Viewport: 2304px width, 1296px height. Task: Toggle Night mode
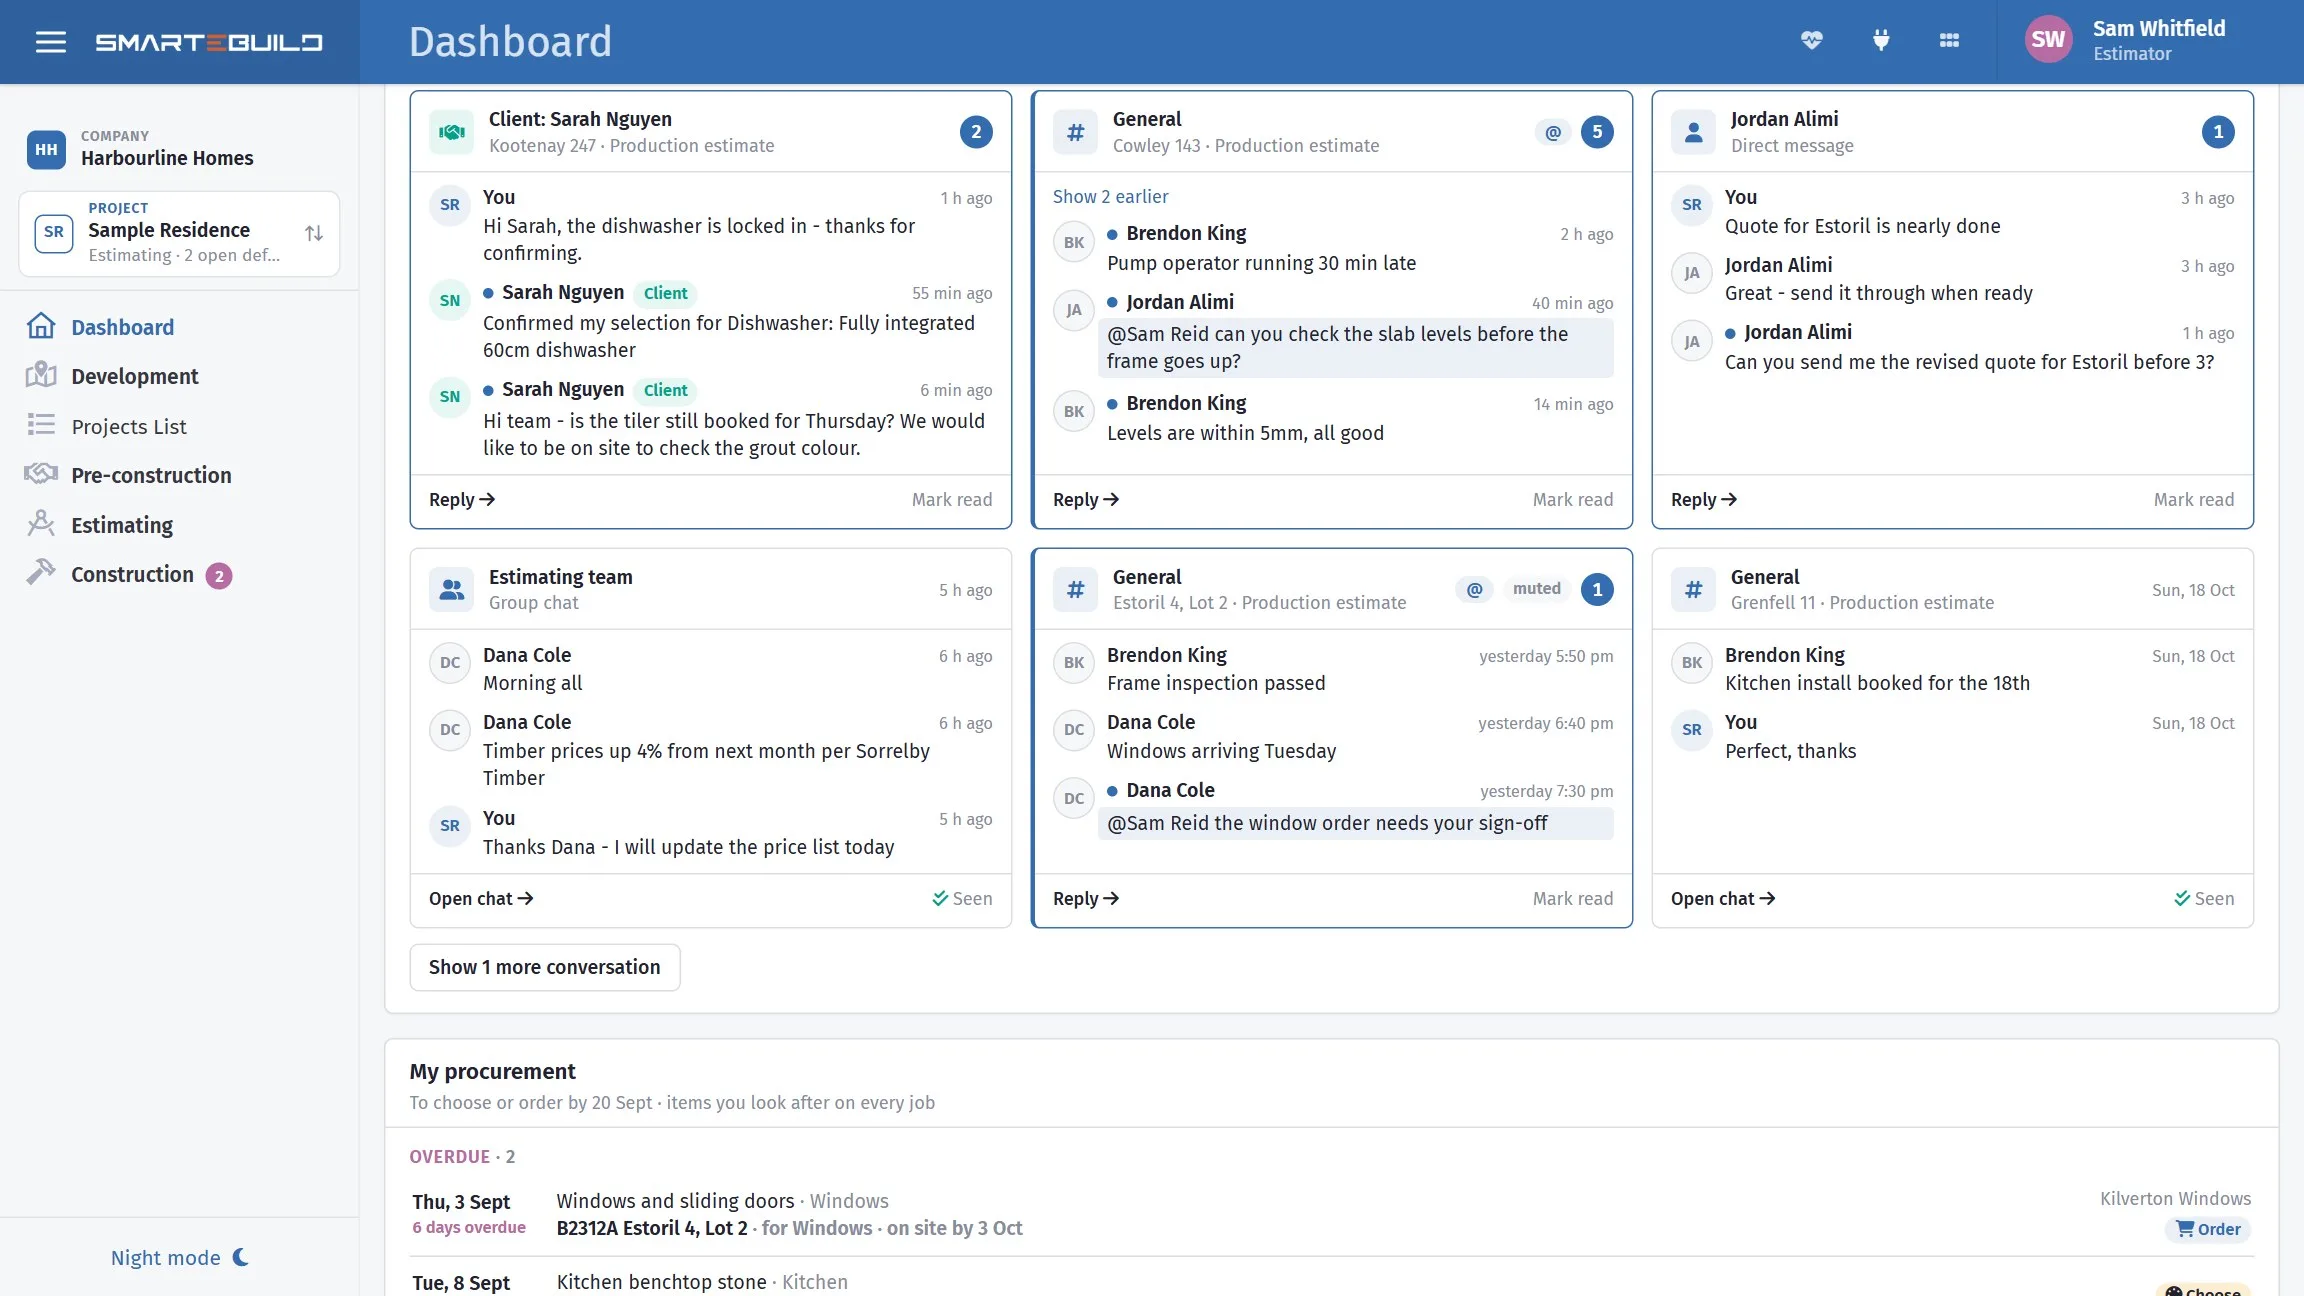180,1257
